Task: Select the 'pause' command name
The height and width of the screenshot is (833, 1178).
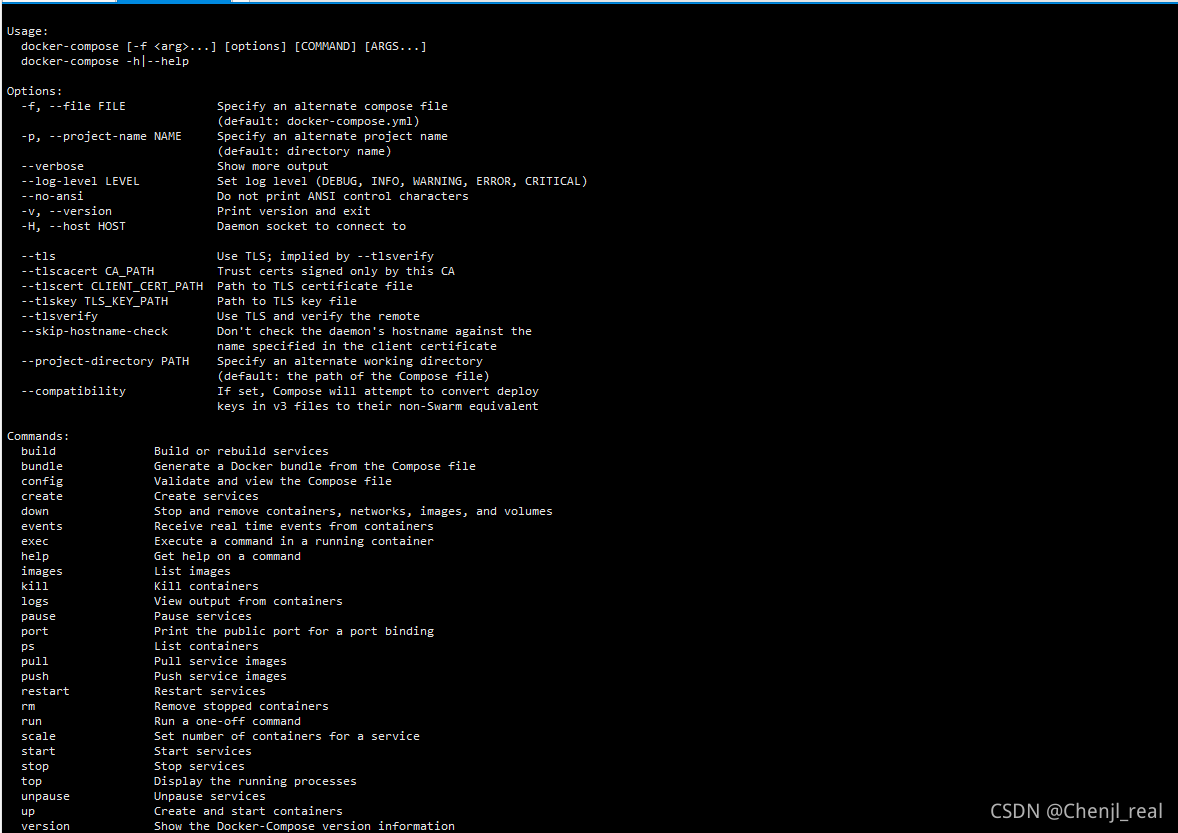Action: coord(38,617)
